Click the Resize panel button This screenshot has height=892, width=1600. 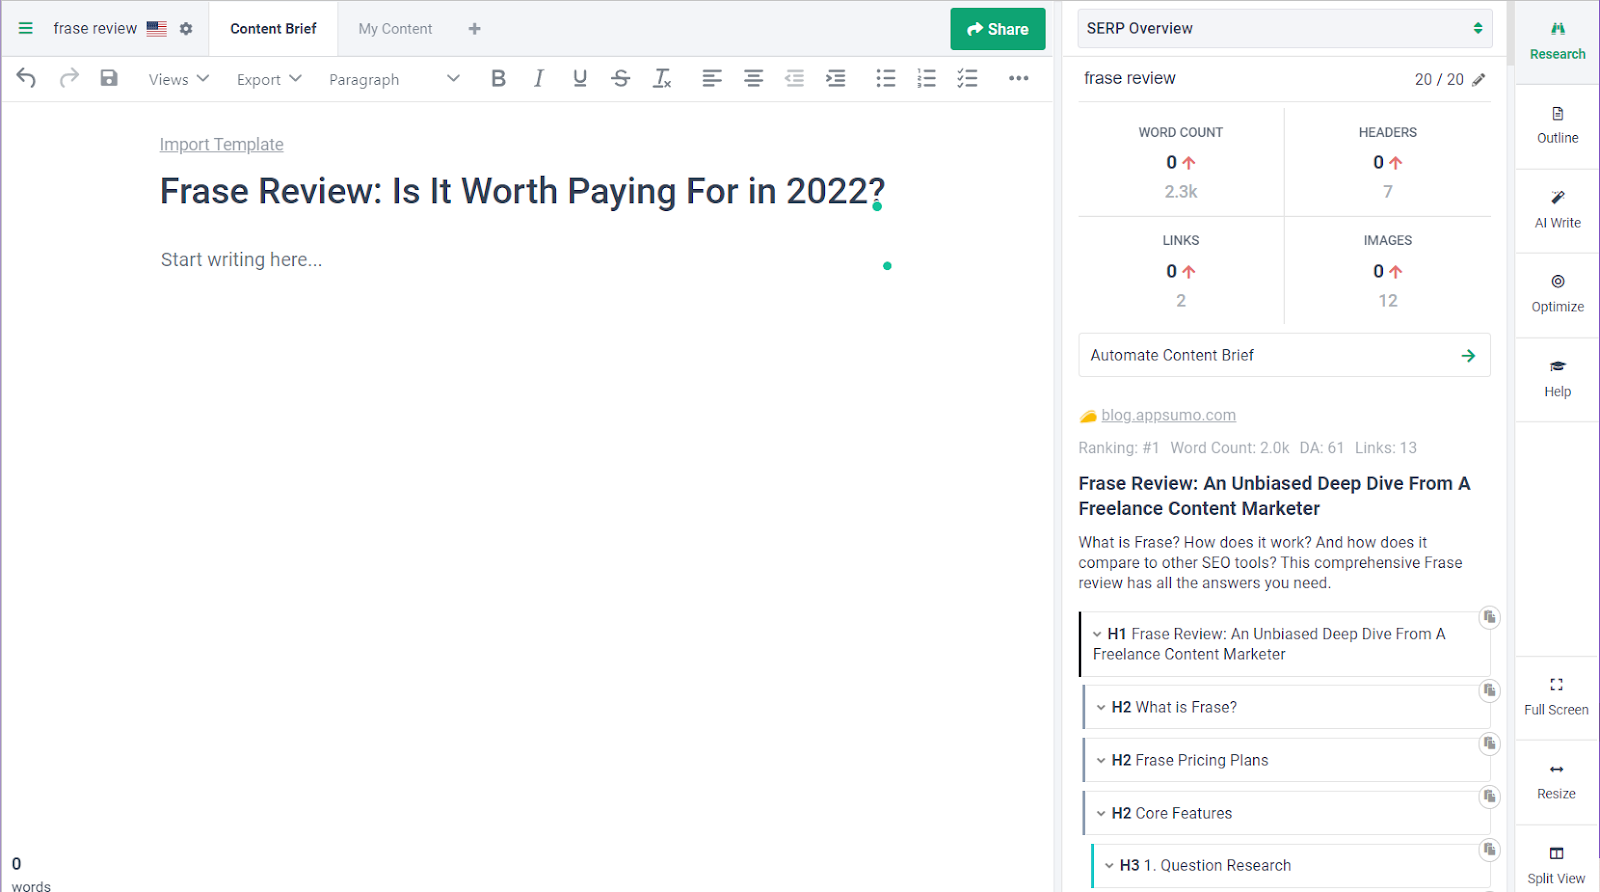1557,781
